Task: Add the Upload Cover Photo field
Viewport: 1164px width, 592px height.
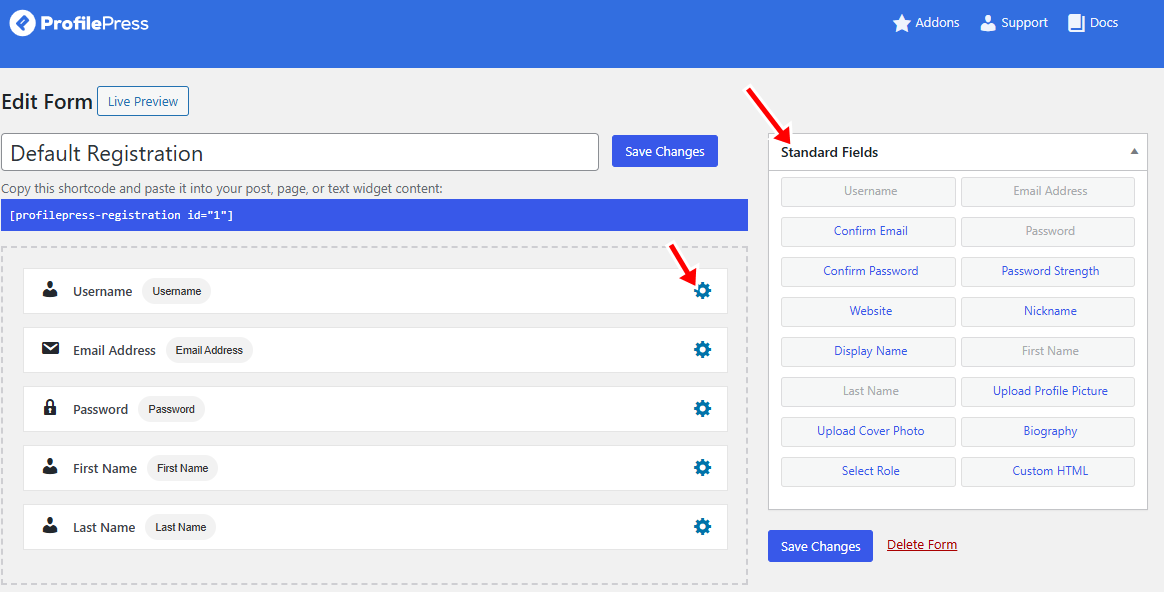Action: [869, 432]
